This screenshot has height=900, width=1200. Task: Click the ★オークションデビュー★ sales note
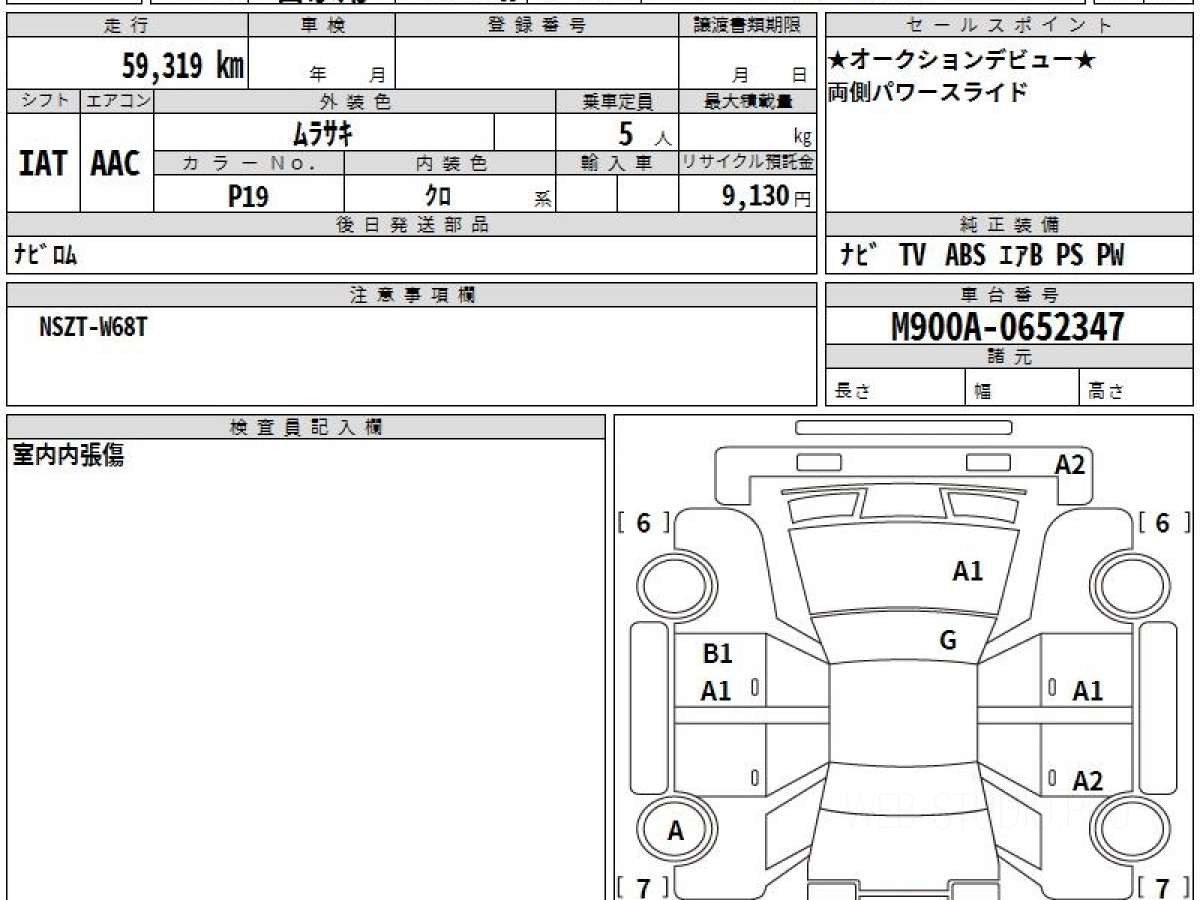pyautogui.click(x=961, y=60)
